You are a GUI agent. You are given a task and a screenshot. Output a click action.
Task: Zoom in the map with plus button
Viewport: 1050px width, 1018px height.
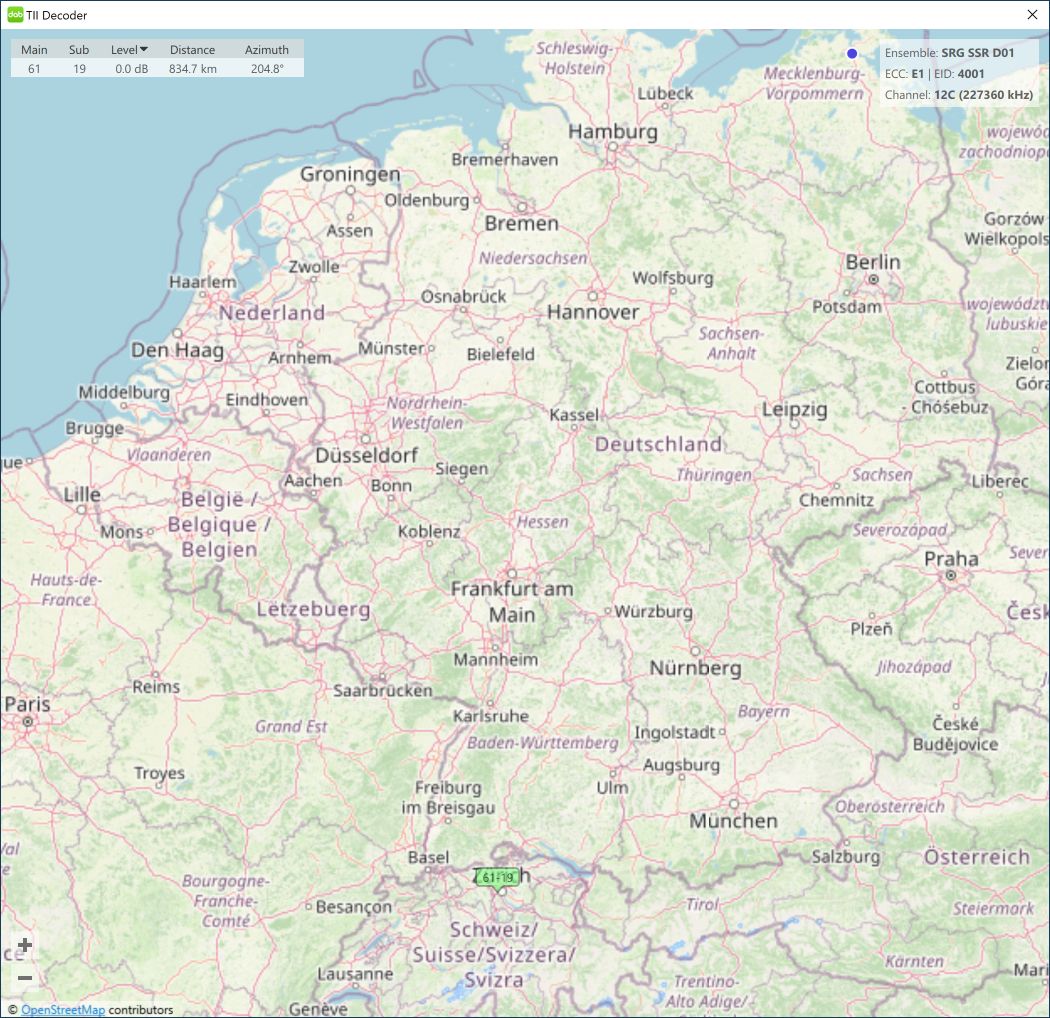click(x=25, y=946)
